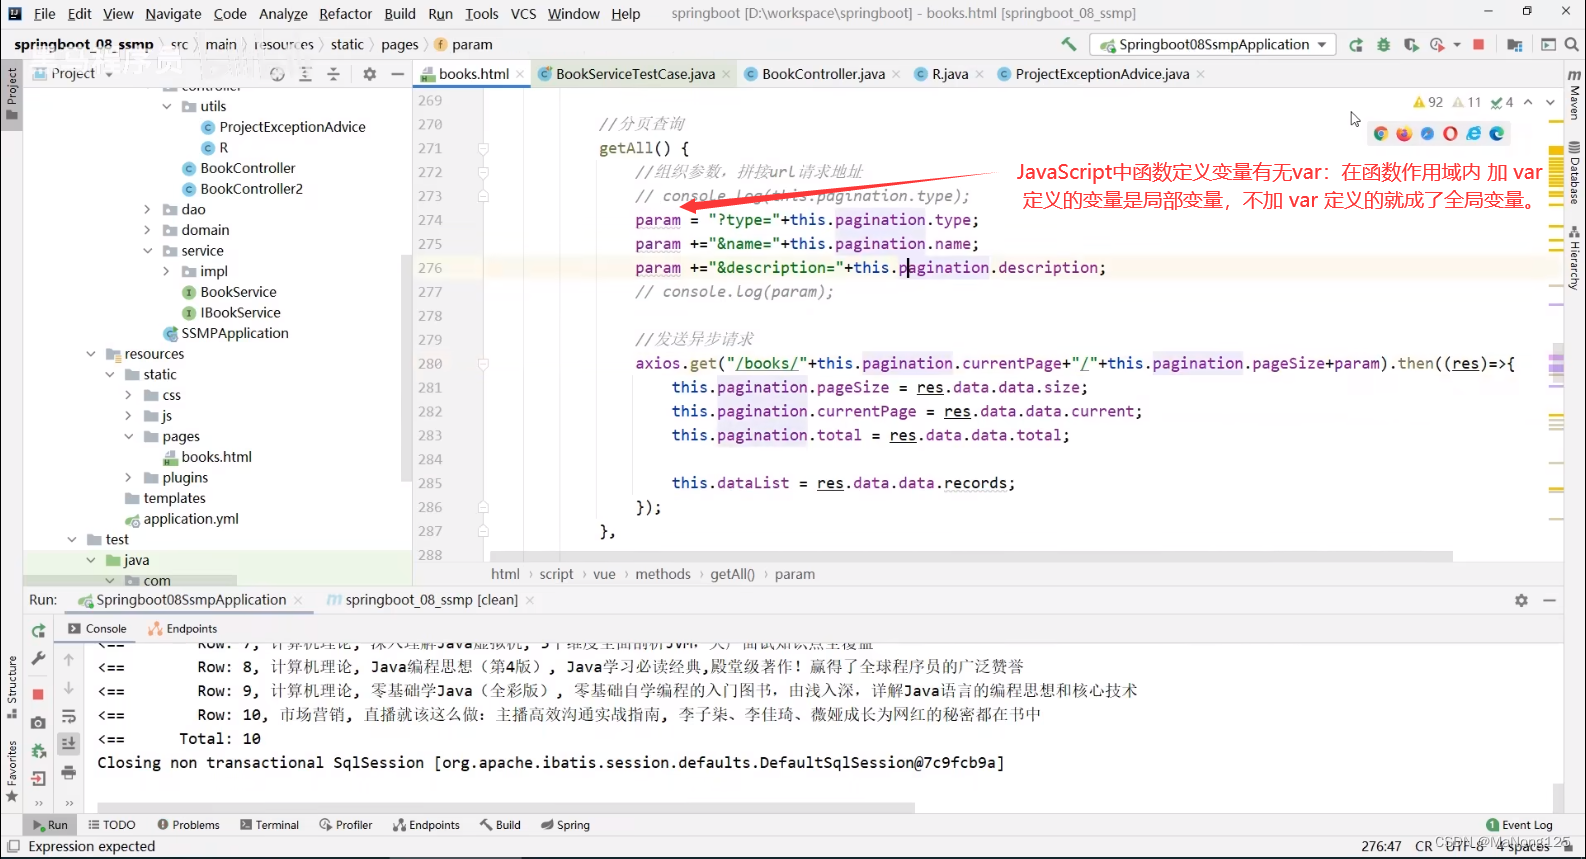
Task: Open the Terminal tool window
Action: pyautogui.click(x=269, y=825)
